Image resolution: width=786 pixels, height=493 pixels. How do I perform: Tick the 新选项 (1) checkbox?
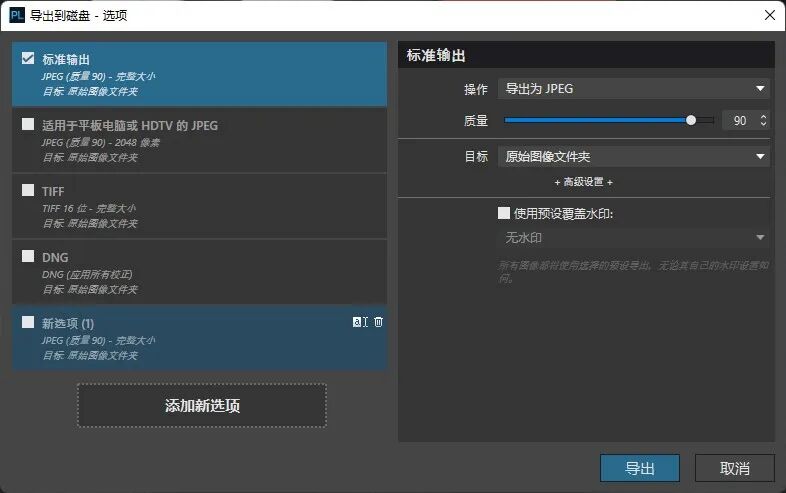[x=28, y=322]
